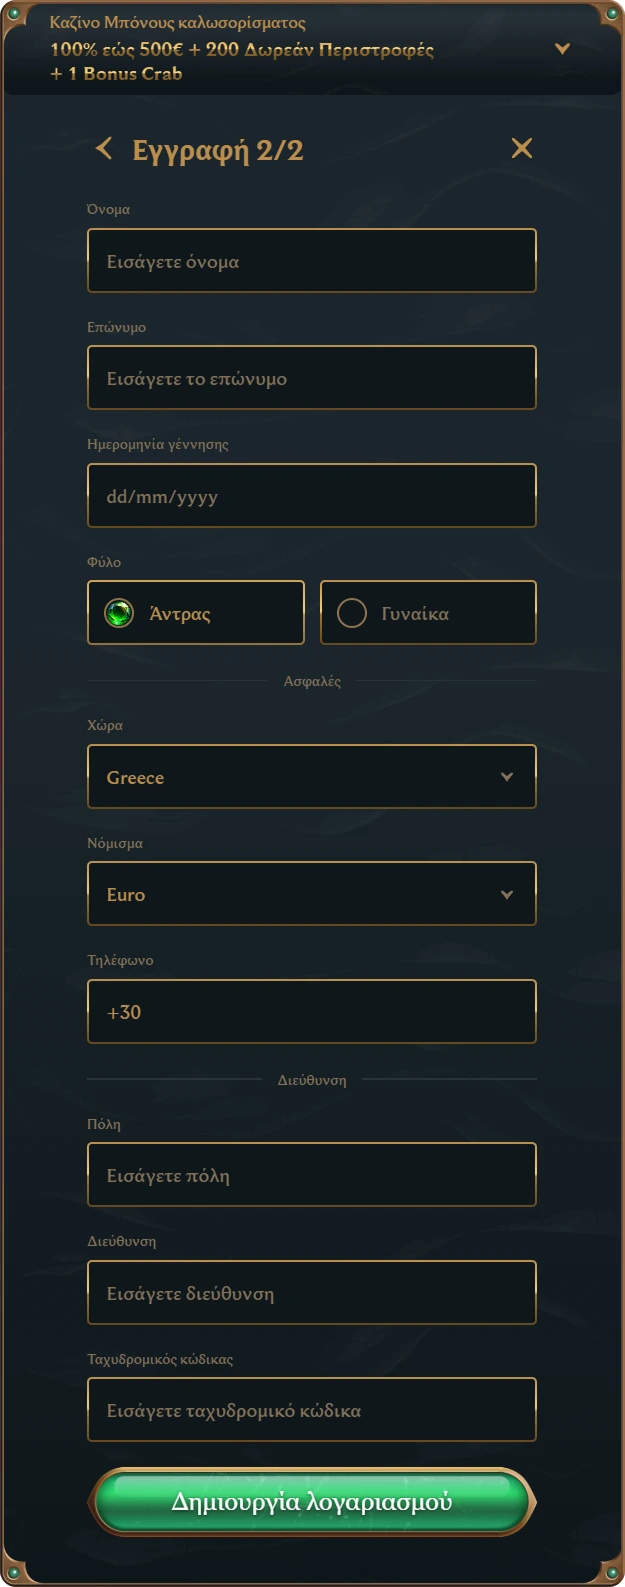Screen dimensions: 625x1587
Task: Expand the welcome bonus banner chevron
Action: click(x=562, y=48)
